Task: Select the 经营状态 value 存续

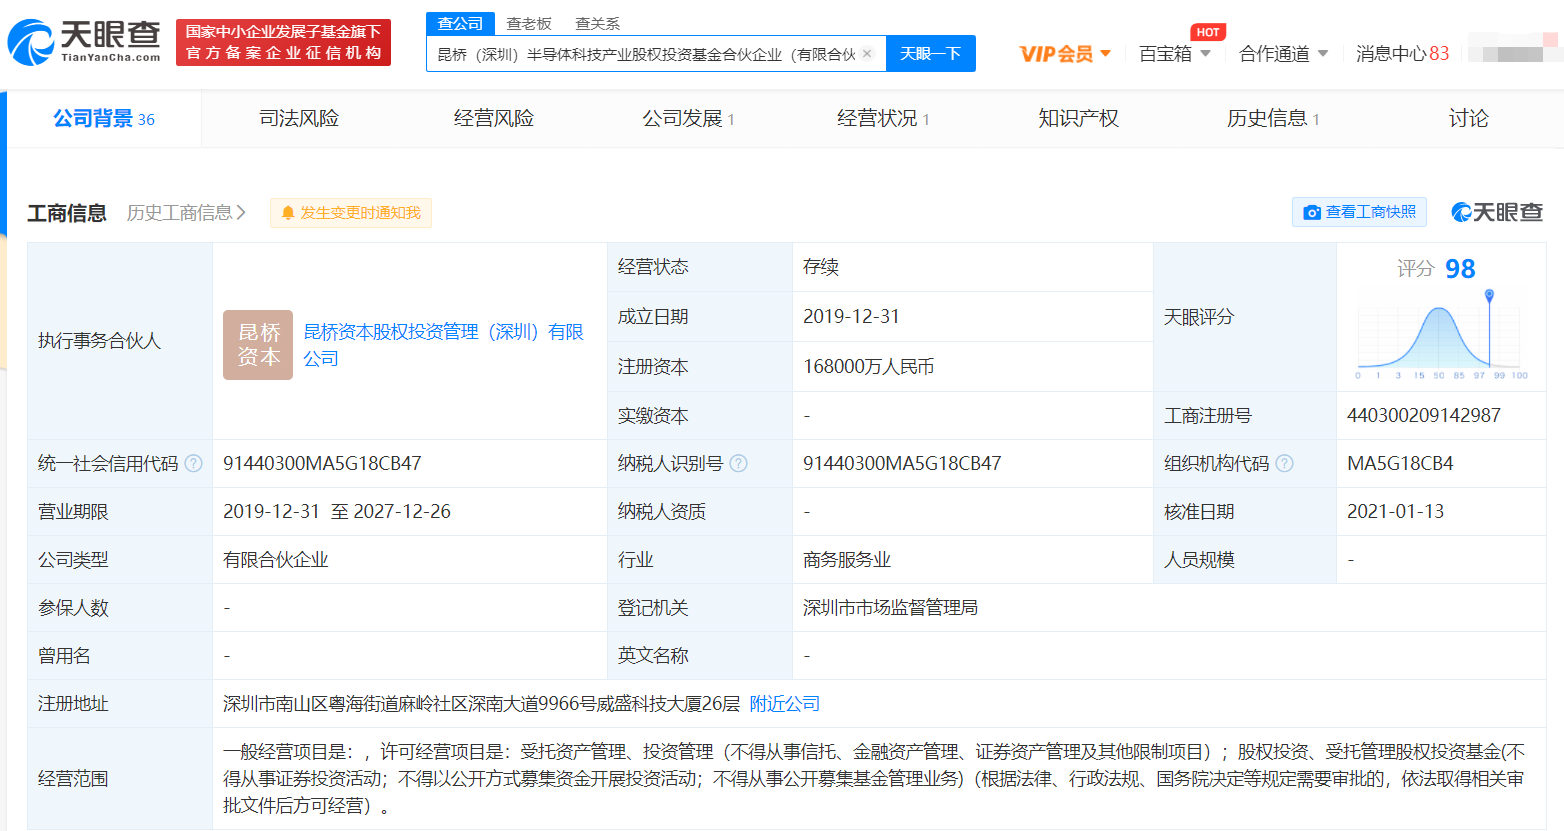Action: 821,267
